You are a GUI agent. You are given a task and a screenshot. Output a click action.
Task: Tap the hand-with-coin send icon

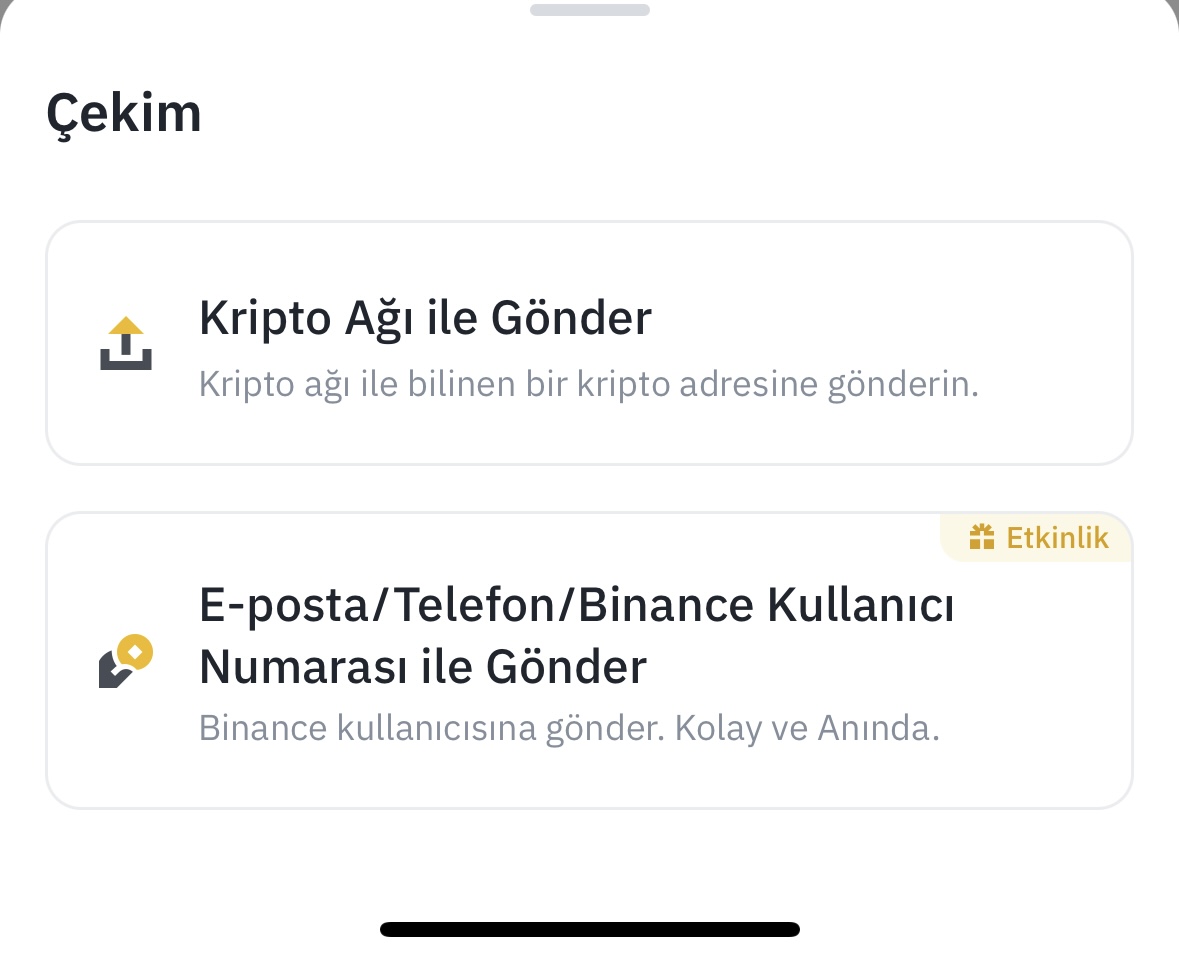click(x=126, y=661)
